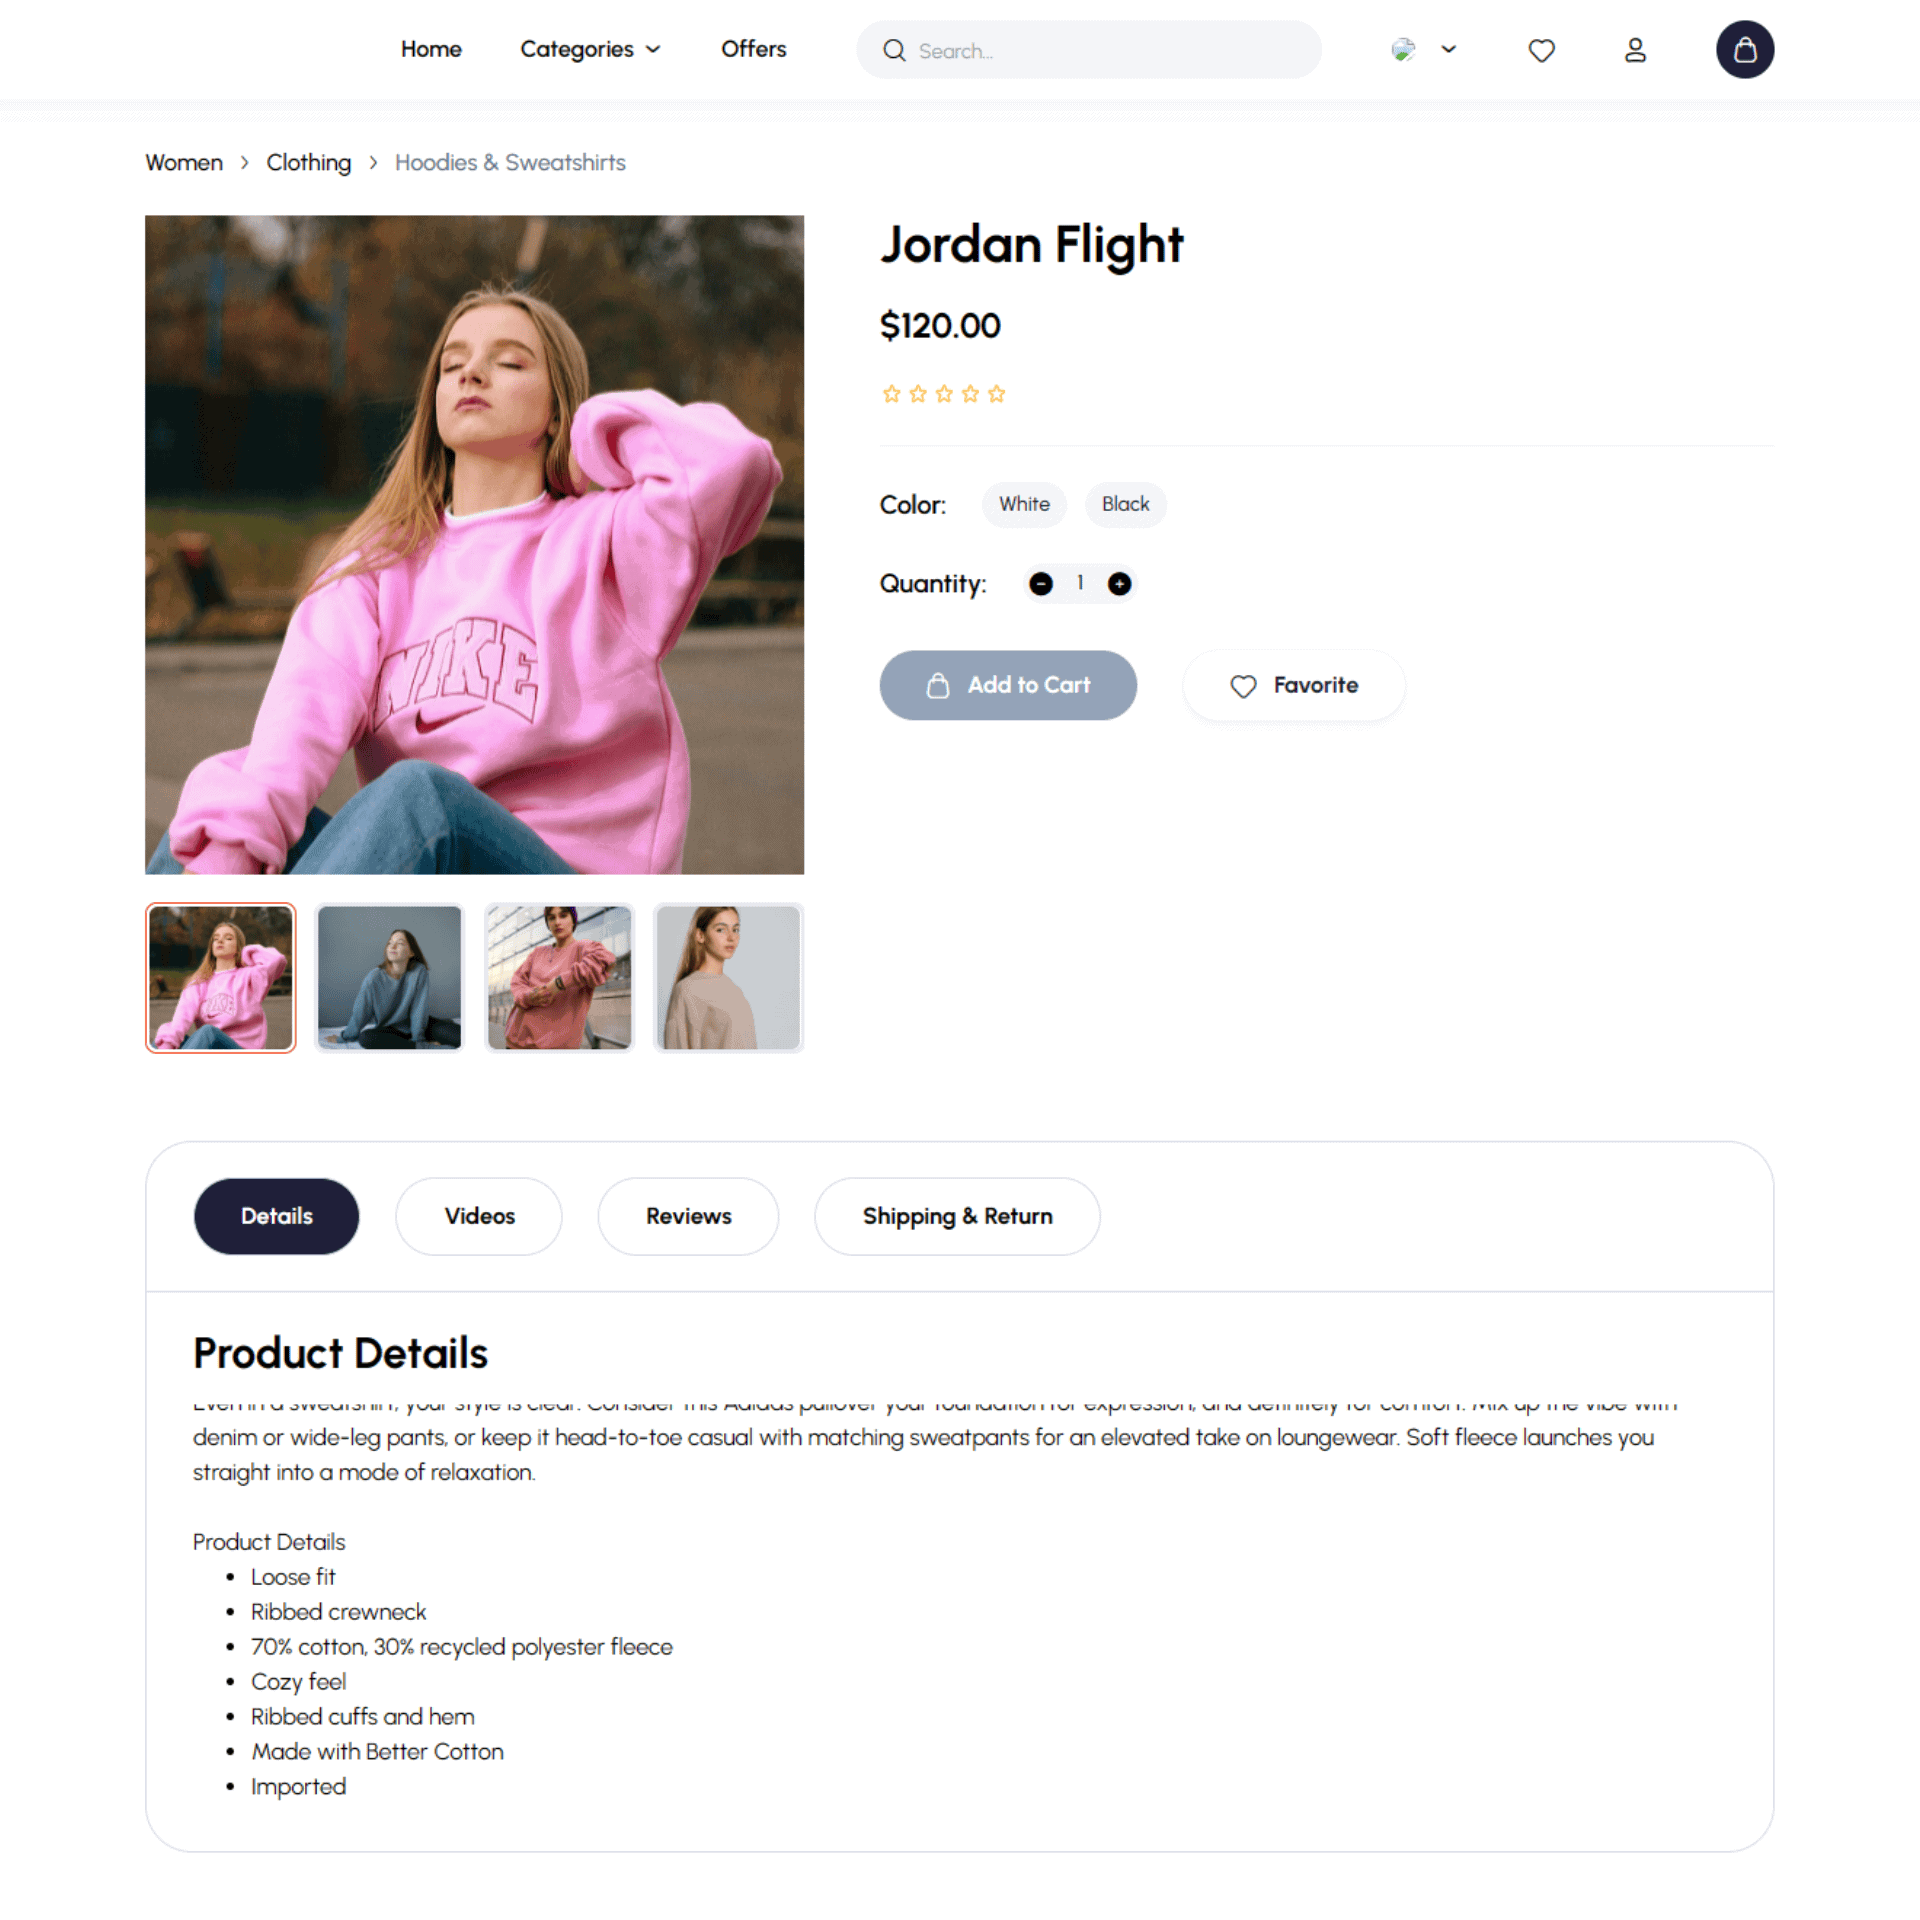
Task: Increase quantity with the plus icon
Action: tap(1119, 583)
